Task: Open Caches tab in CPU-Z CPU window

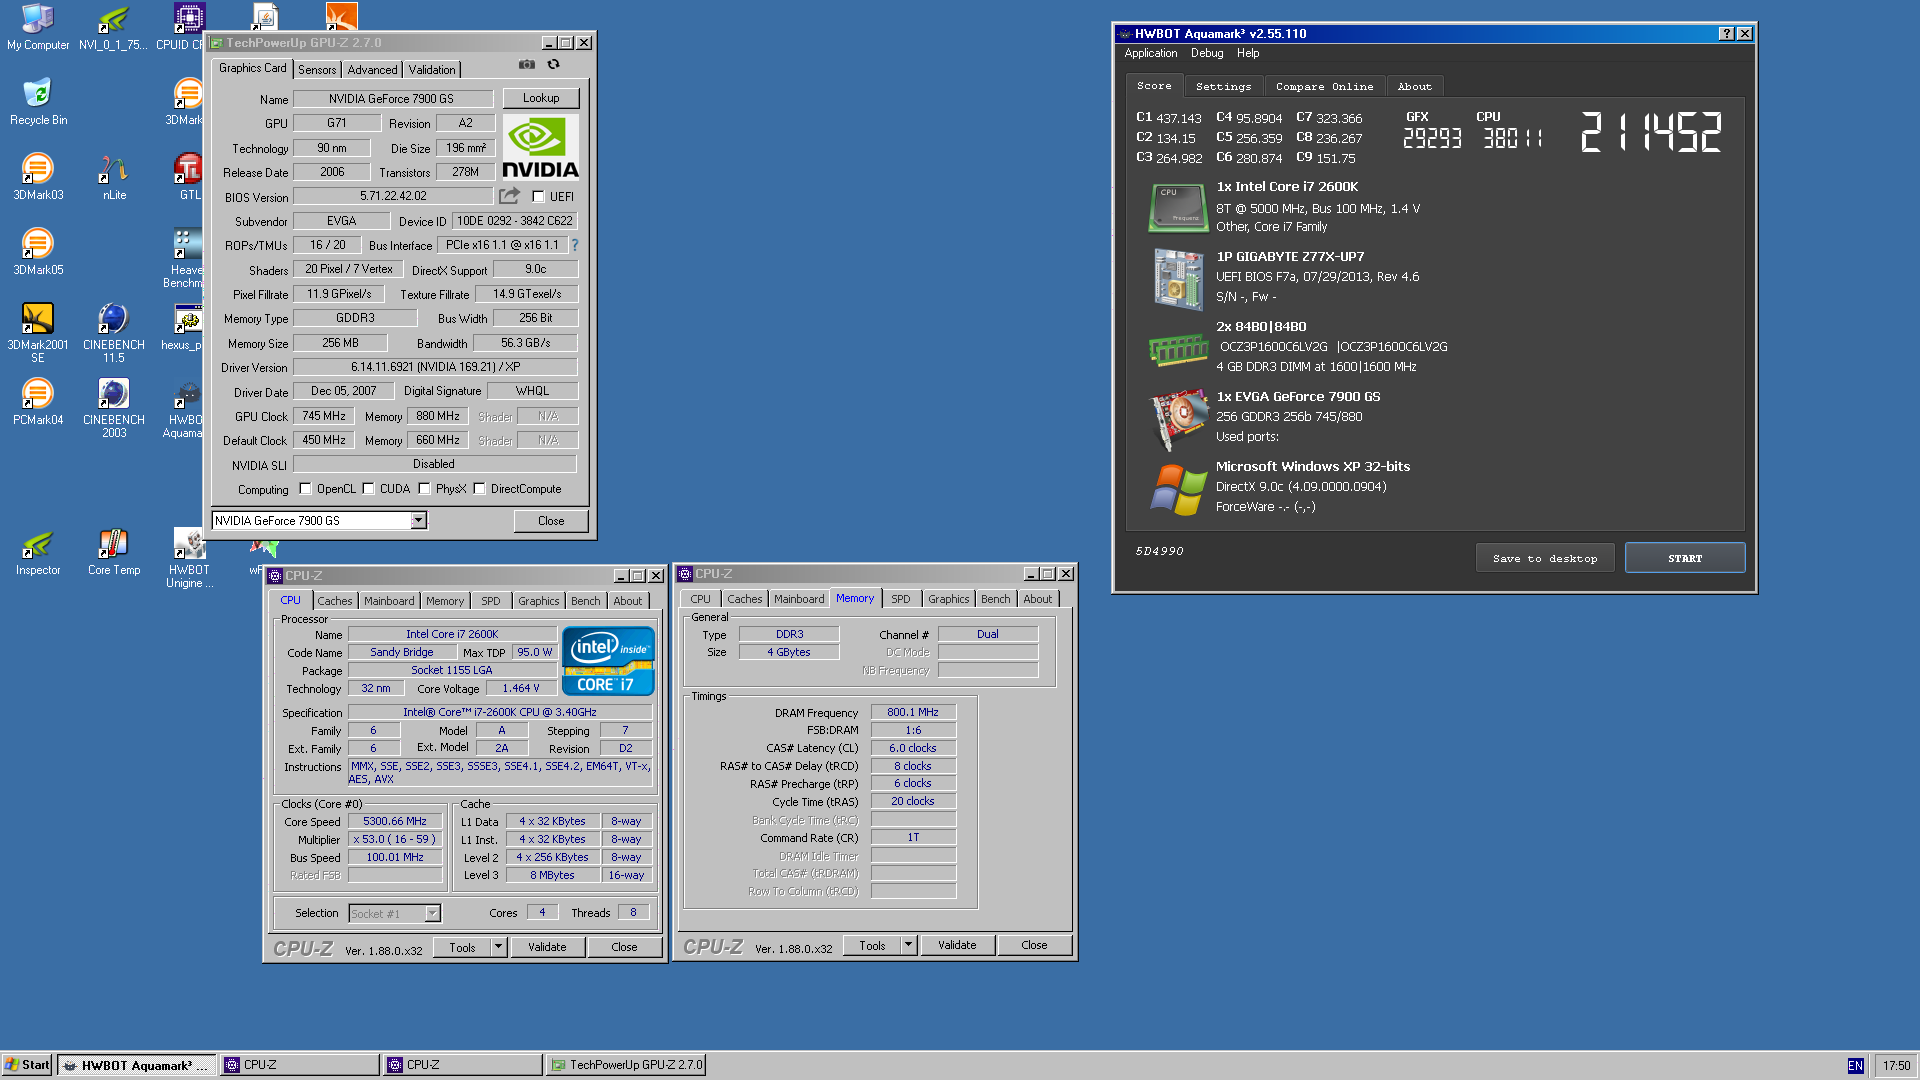Action: pos(335,600)
